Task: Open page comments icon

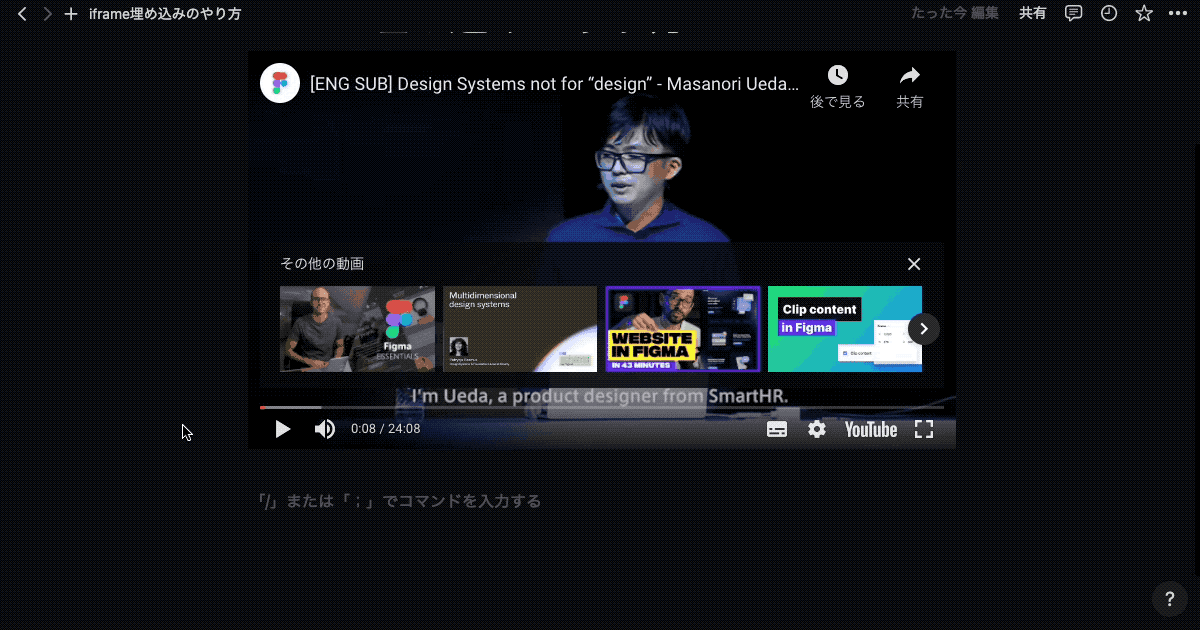Action: 1073,14
